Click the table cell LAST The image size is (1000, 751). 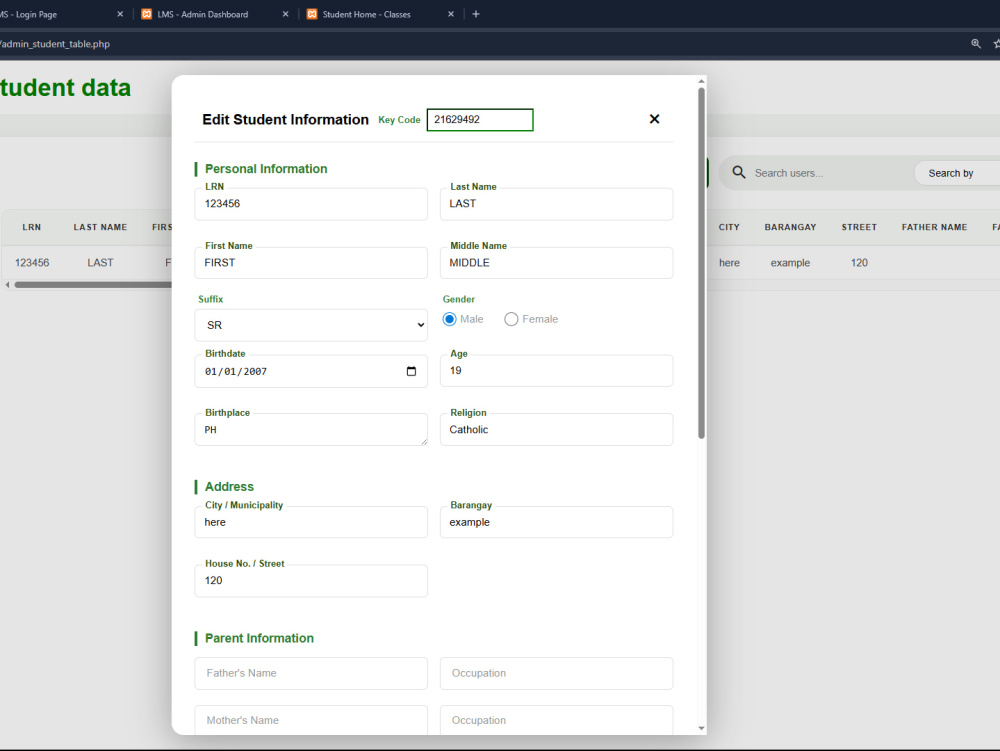(x=100, y=263)
